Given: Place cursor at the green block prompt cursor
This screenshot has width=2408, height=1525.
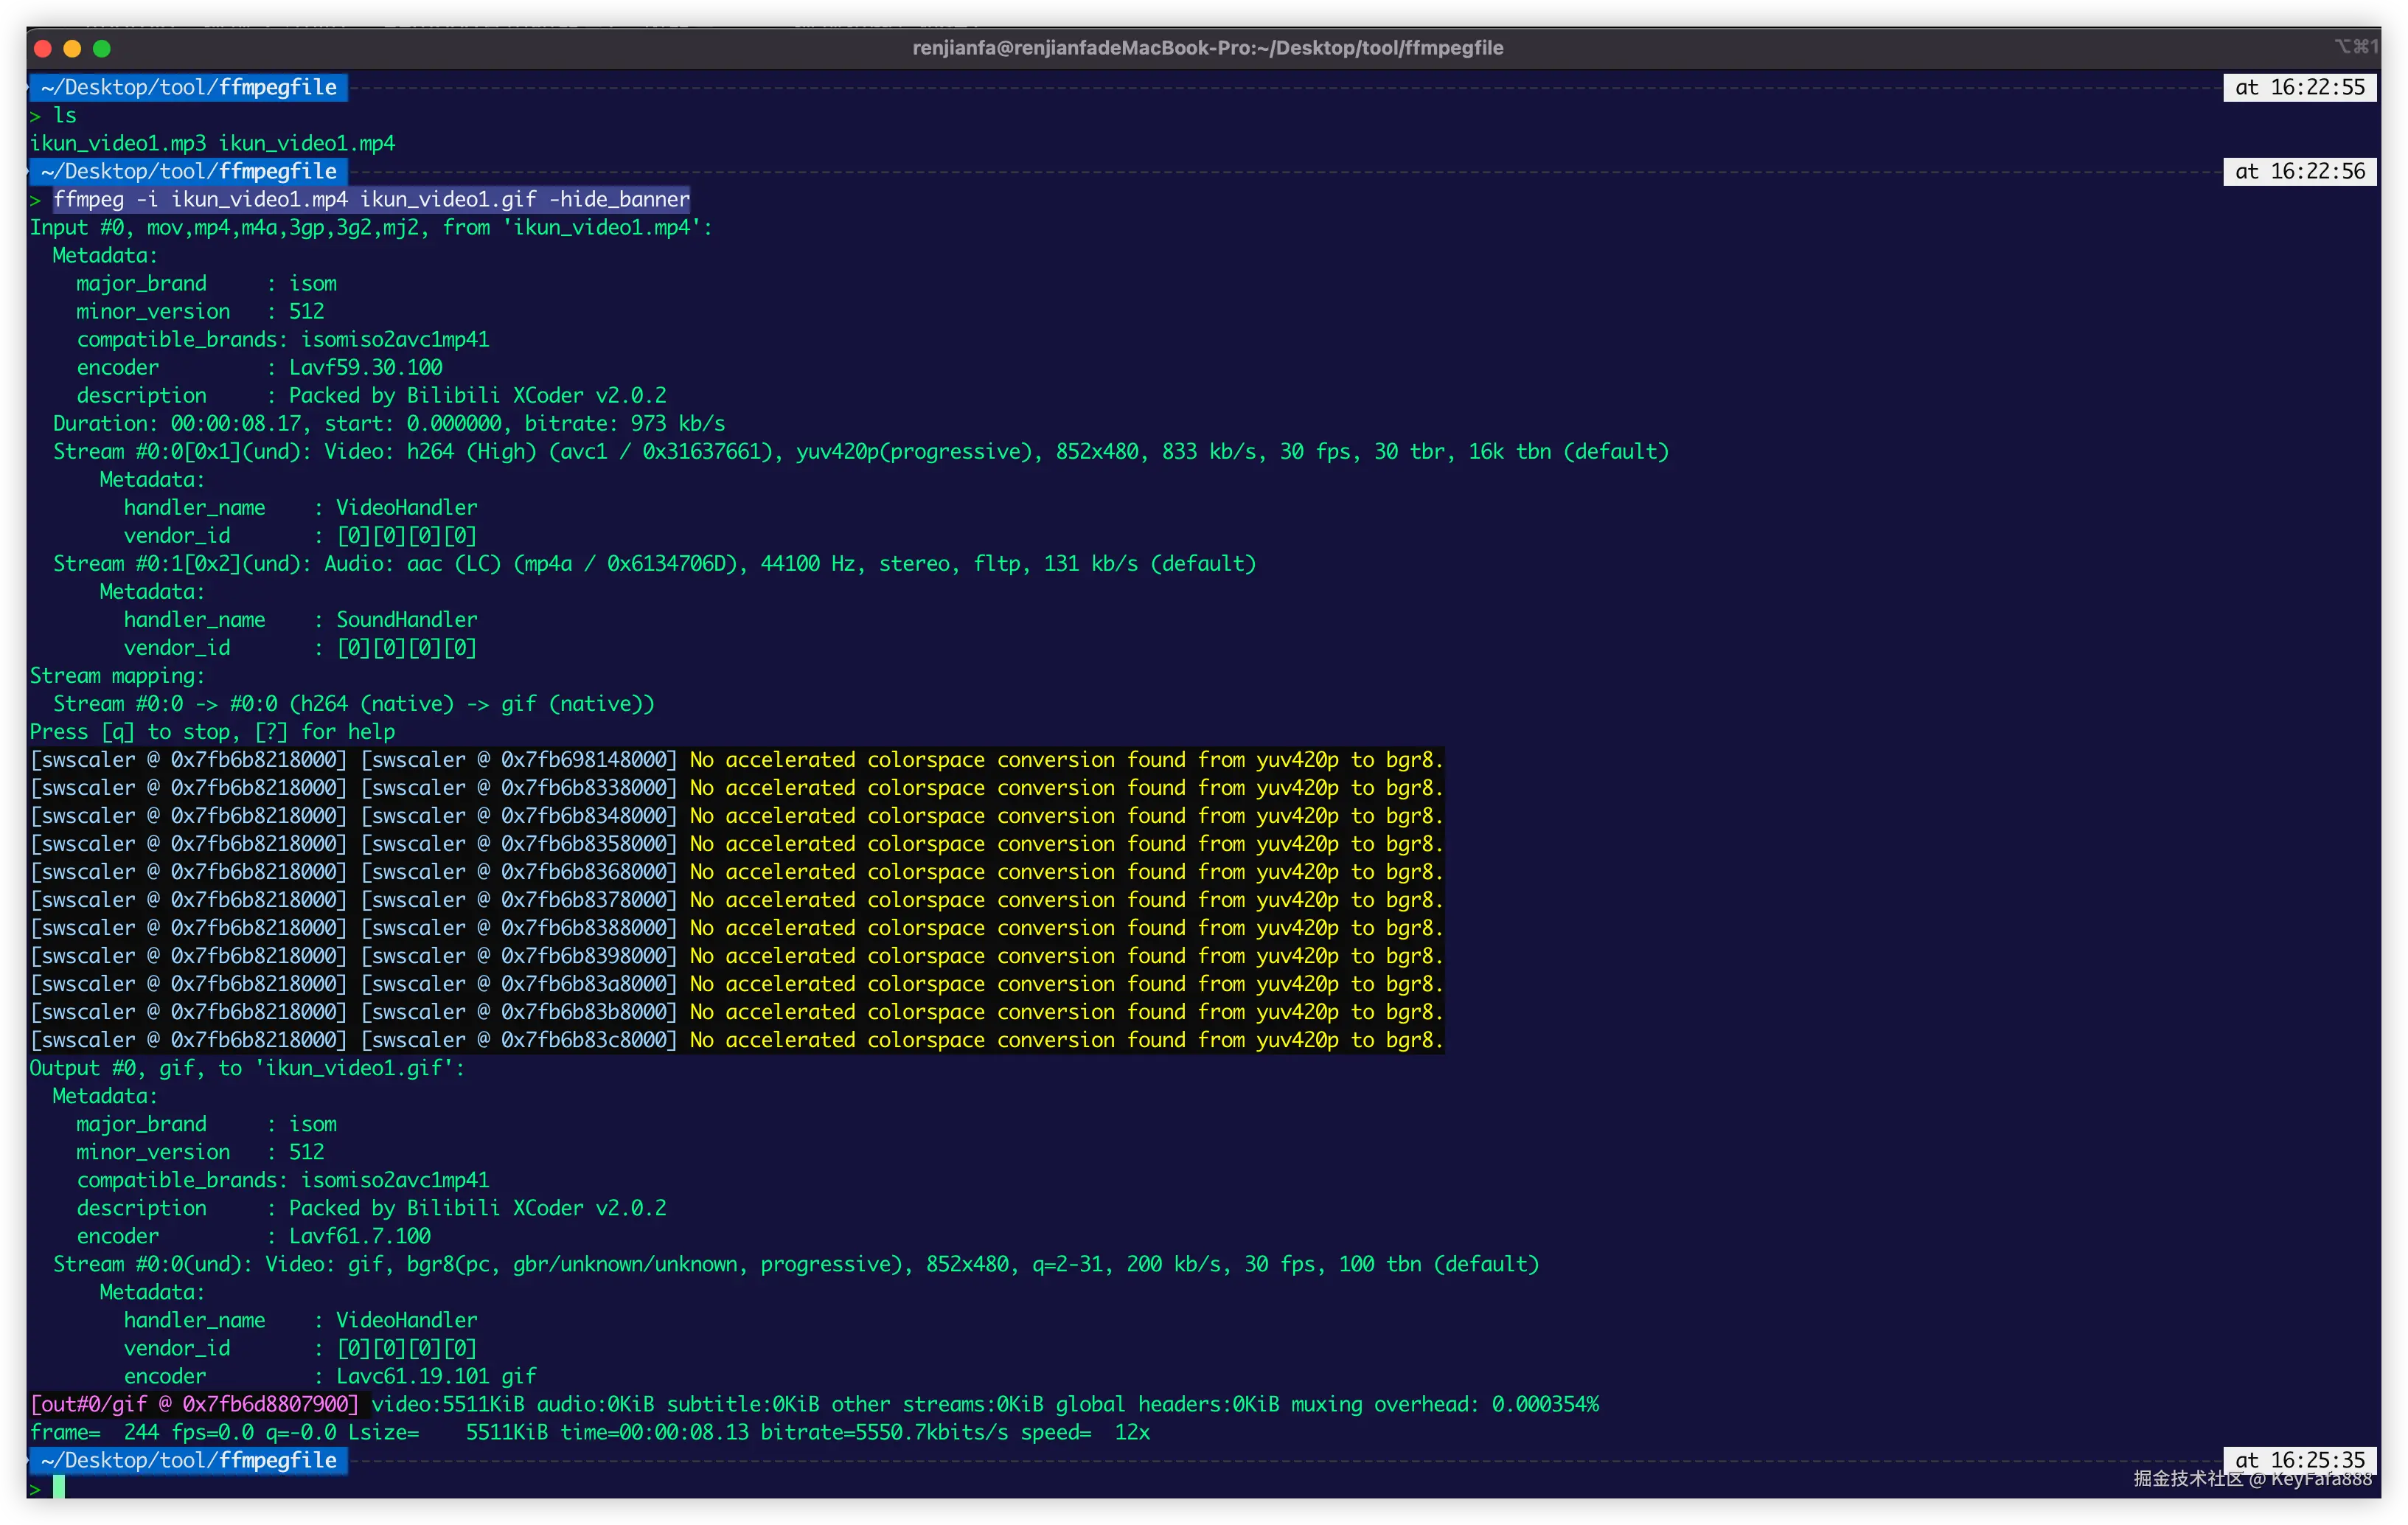Looking at the screenshot, I should [x=59, y=1487].
